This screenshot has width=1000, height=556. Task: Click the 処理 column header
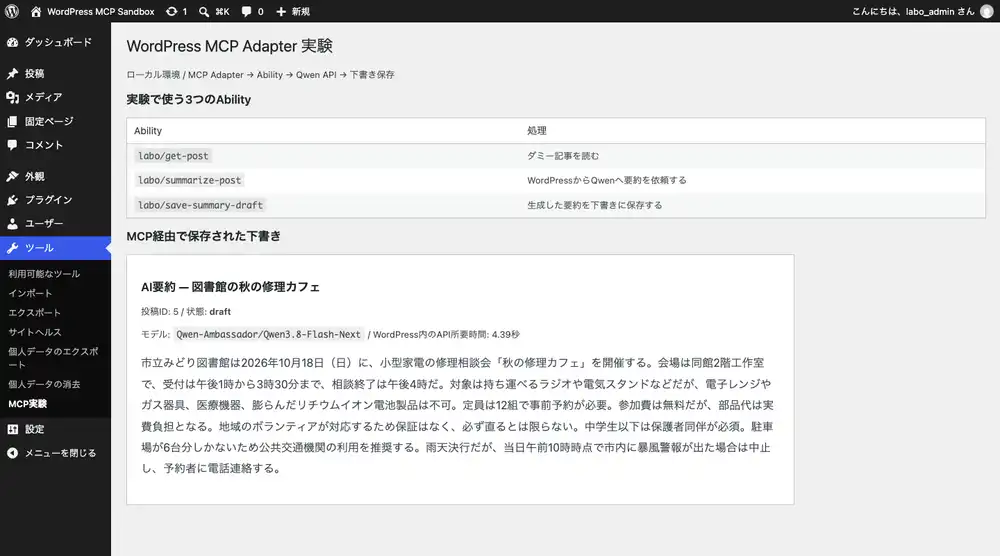pos(536,131)
